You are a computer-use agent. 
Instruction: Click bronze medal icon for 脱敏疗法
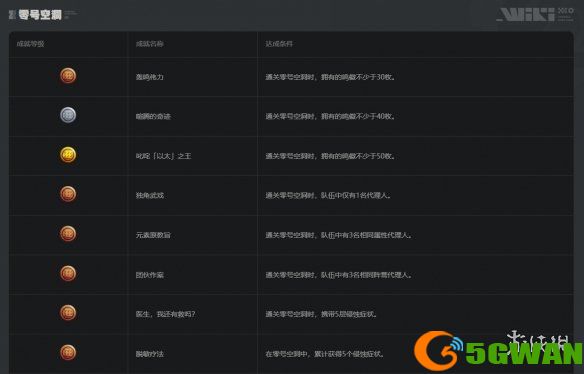[x=68, y=353]
